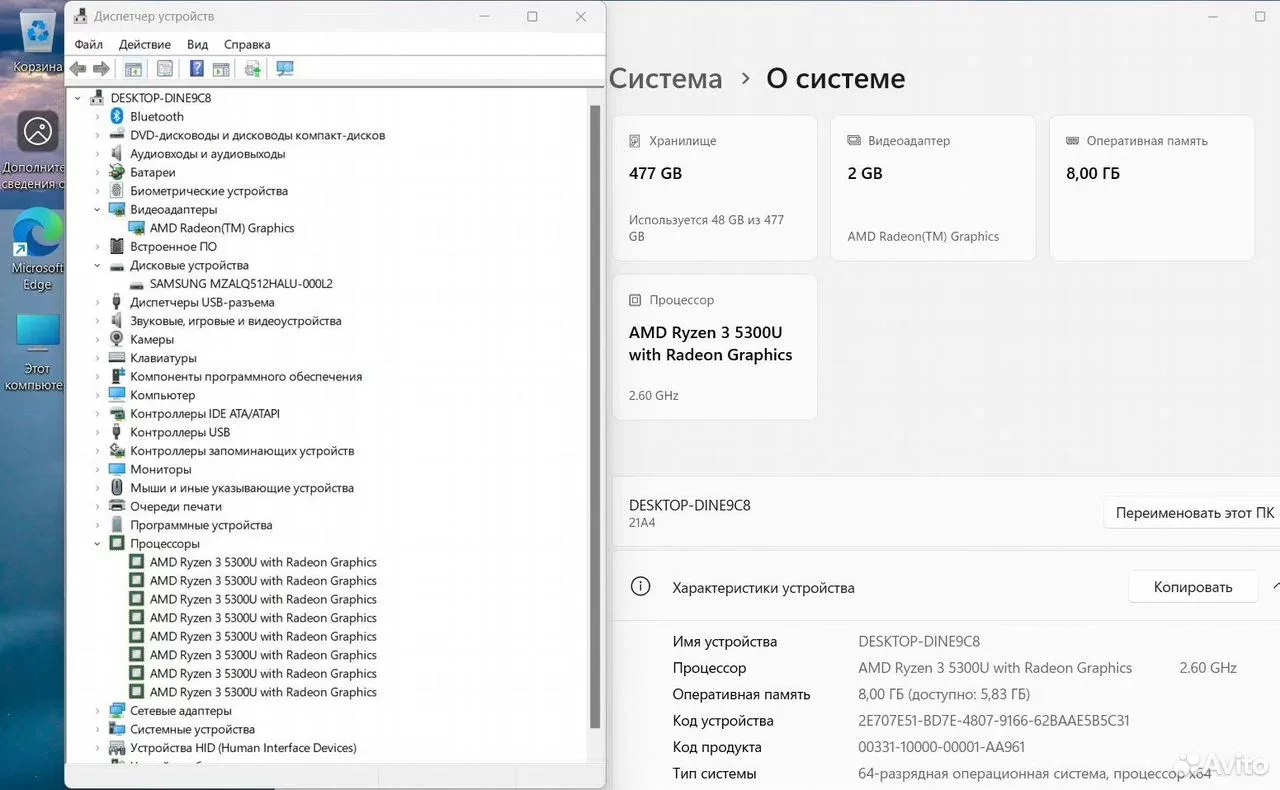Open the Оперативная память 8,00 ГБ card
The width and height of the screenshot is (1280, 790).
coord(1152,188)
